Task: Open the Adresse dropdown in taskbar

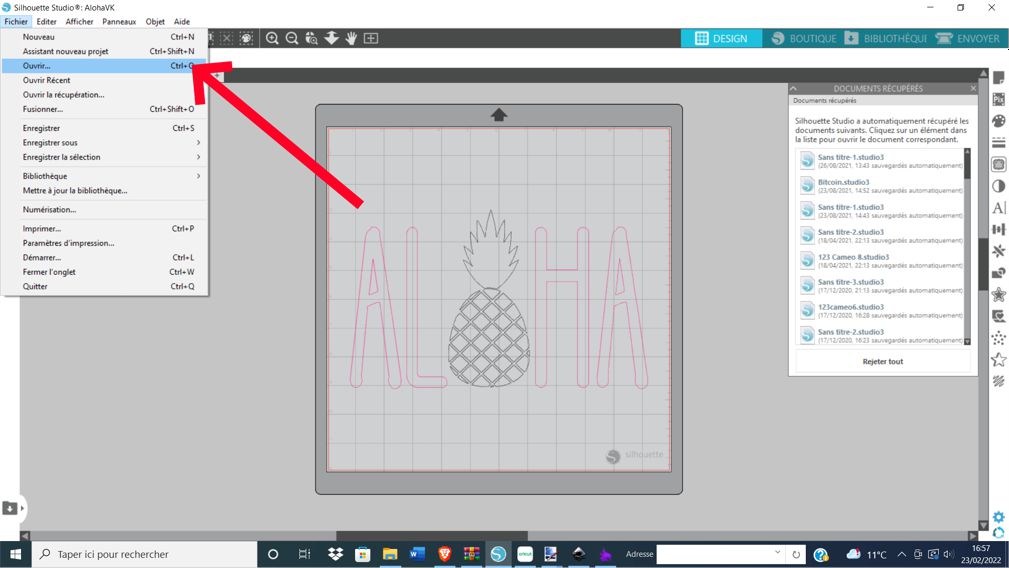Action: pos(777,553)
